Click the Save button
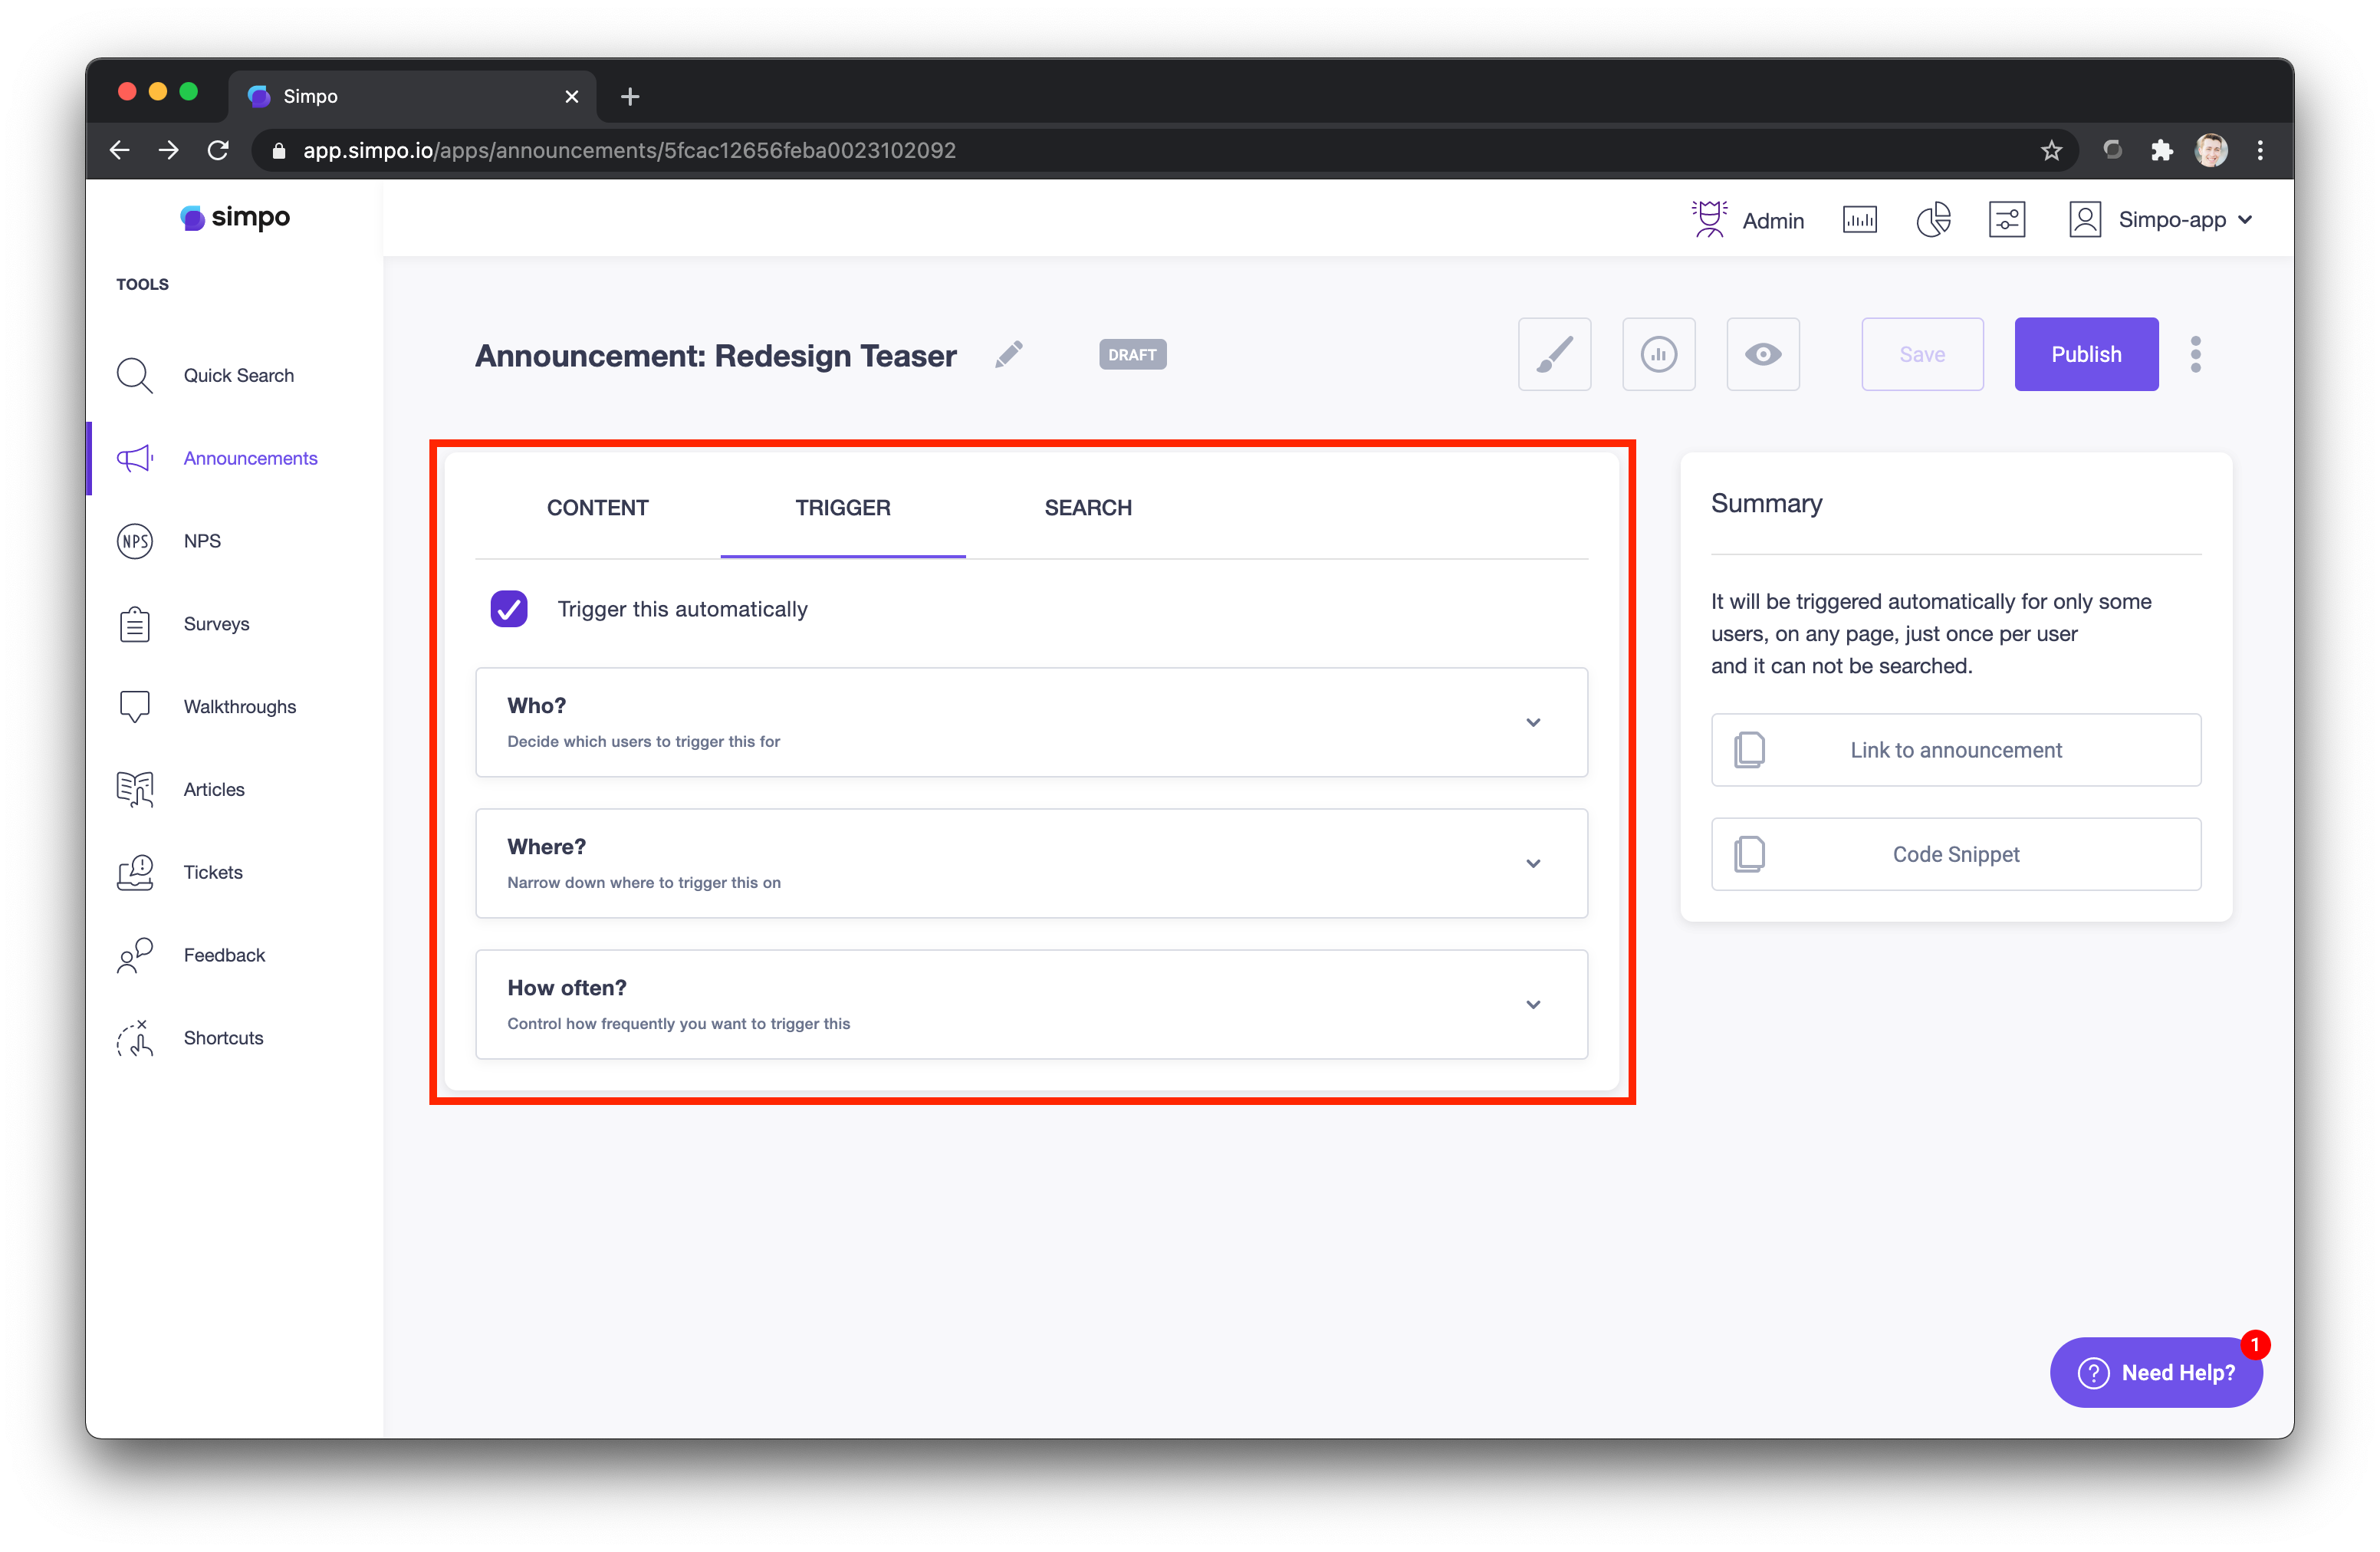 click(x=1922, y=354)
